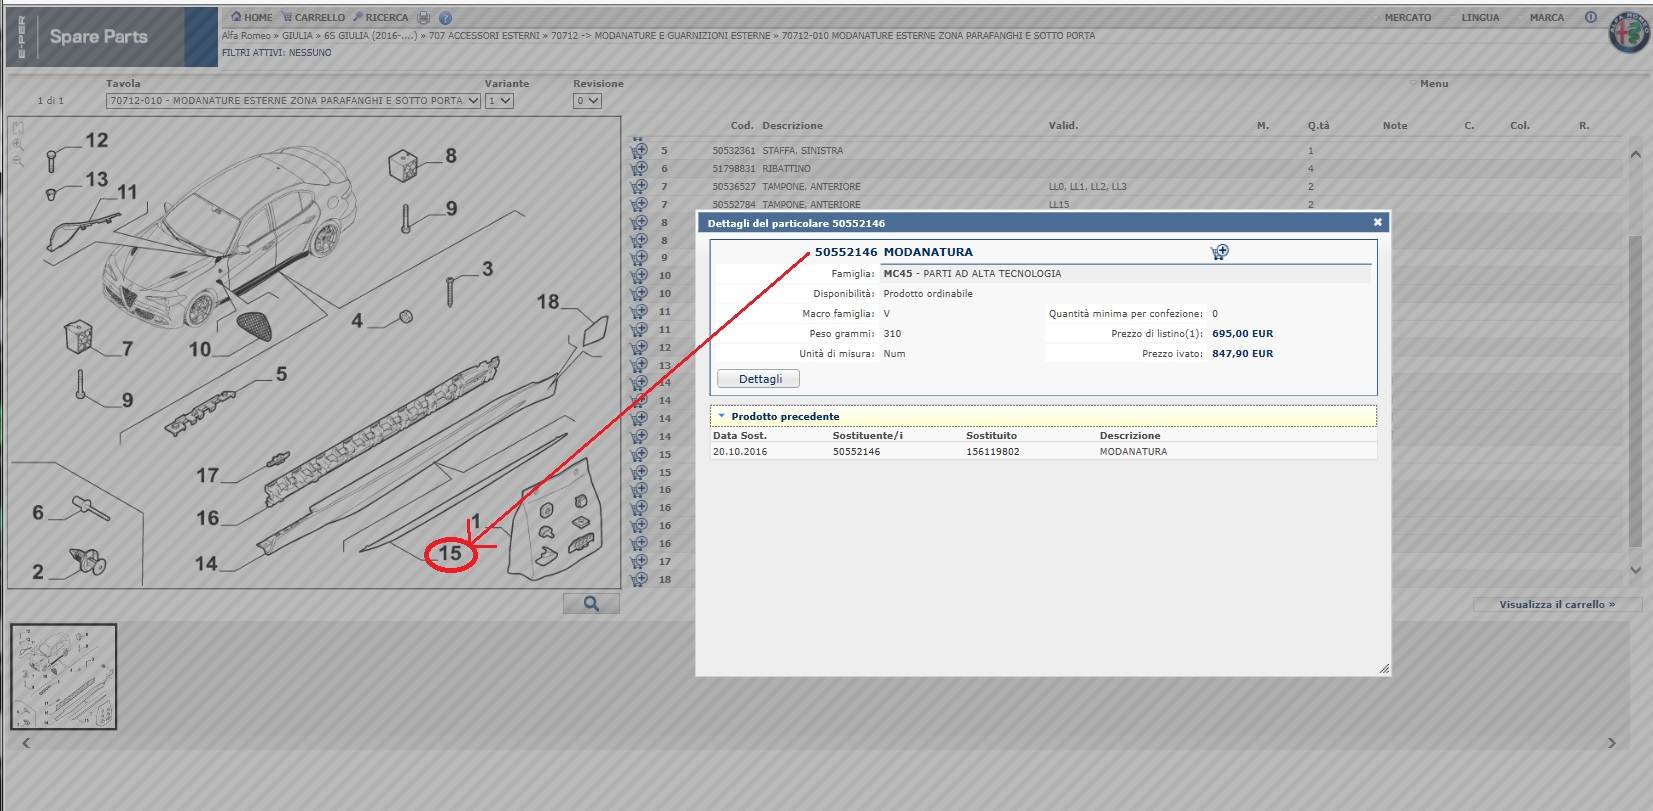The image size is (1653, 811).
Task: Click the magnifier search button below diagram
Action: 591,604
